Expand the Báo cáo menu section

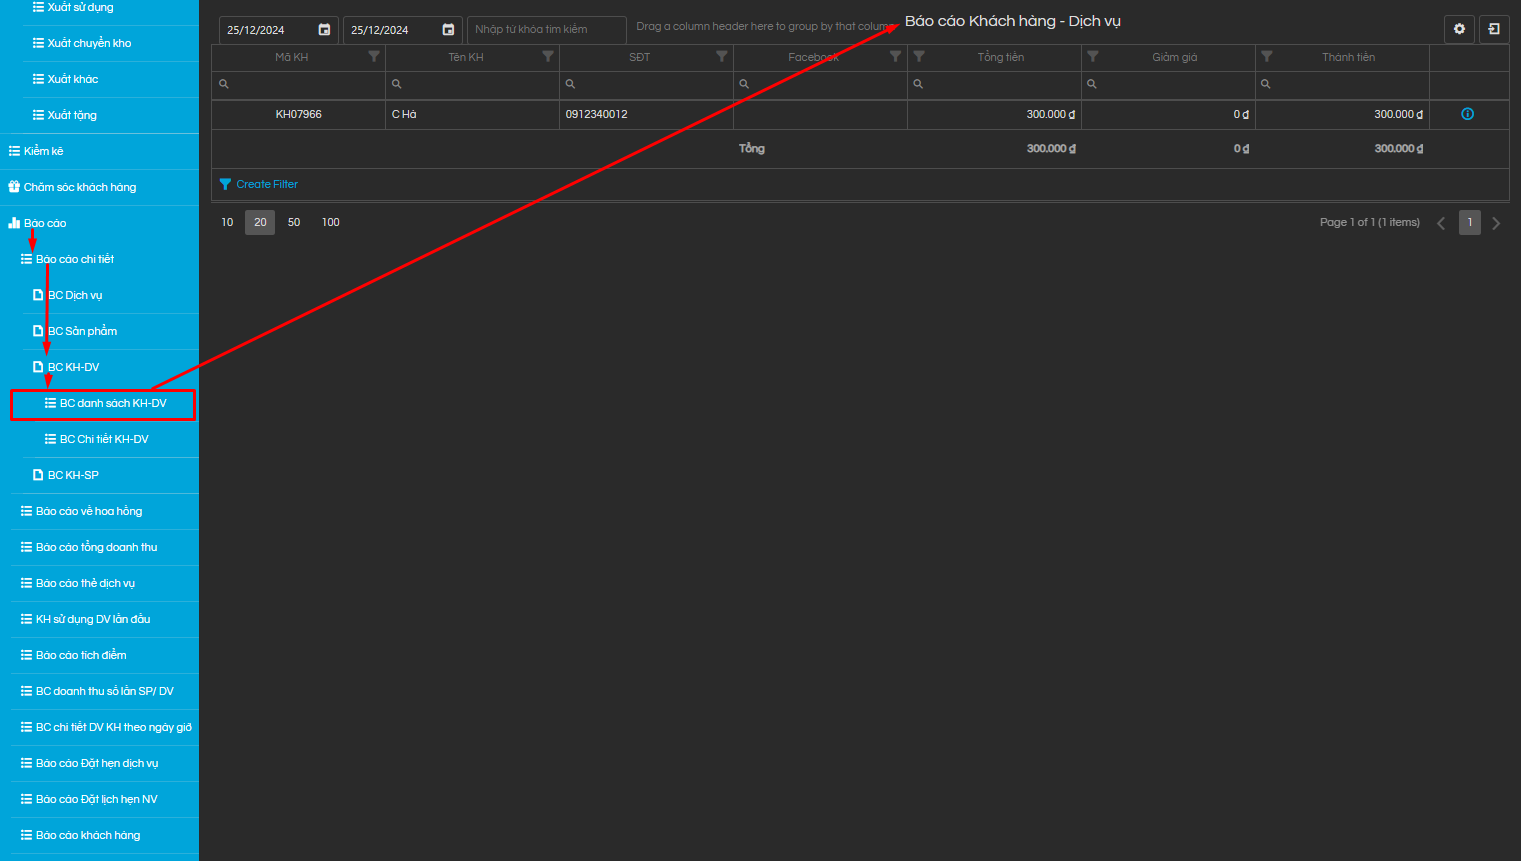click(x=45, y=223)
